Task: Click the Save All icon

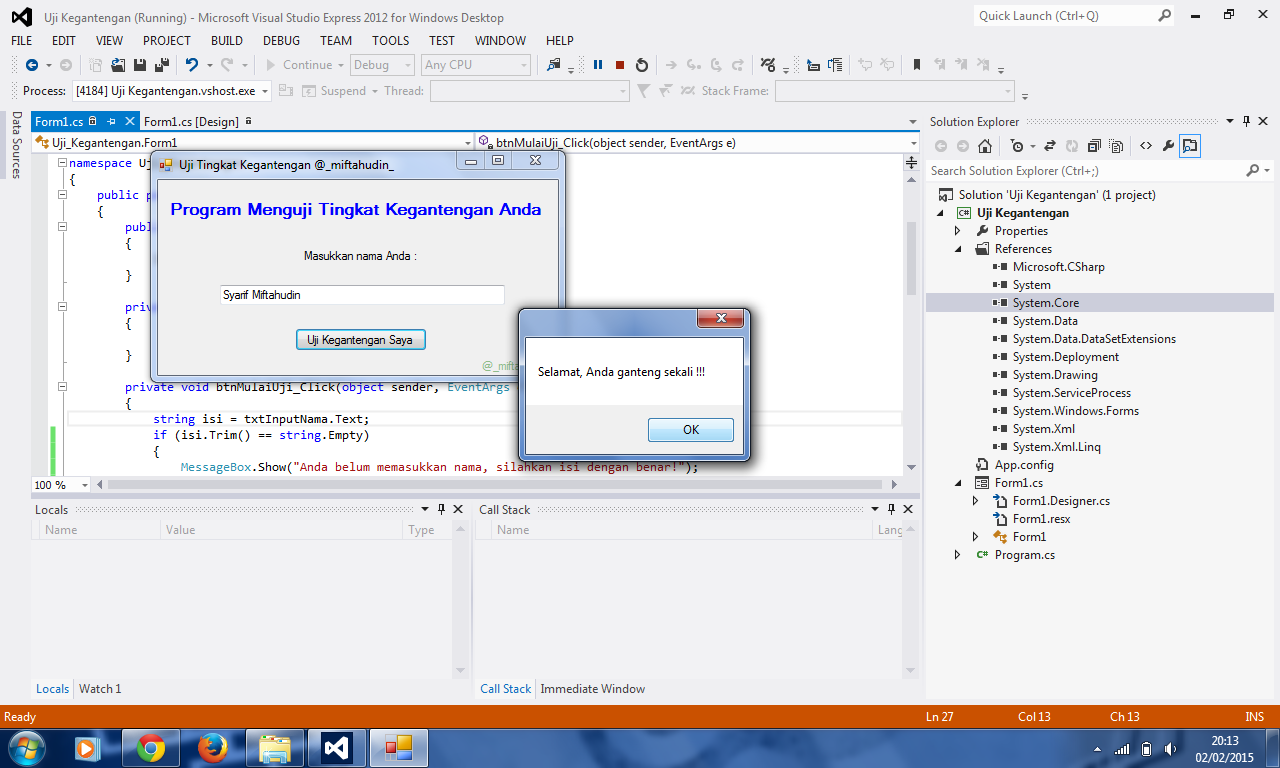Action: coord(160,64)
